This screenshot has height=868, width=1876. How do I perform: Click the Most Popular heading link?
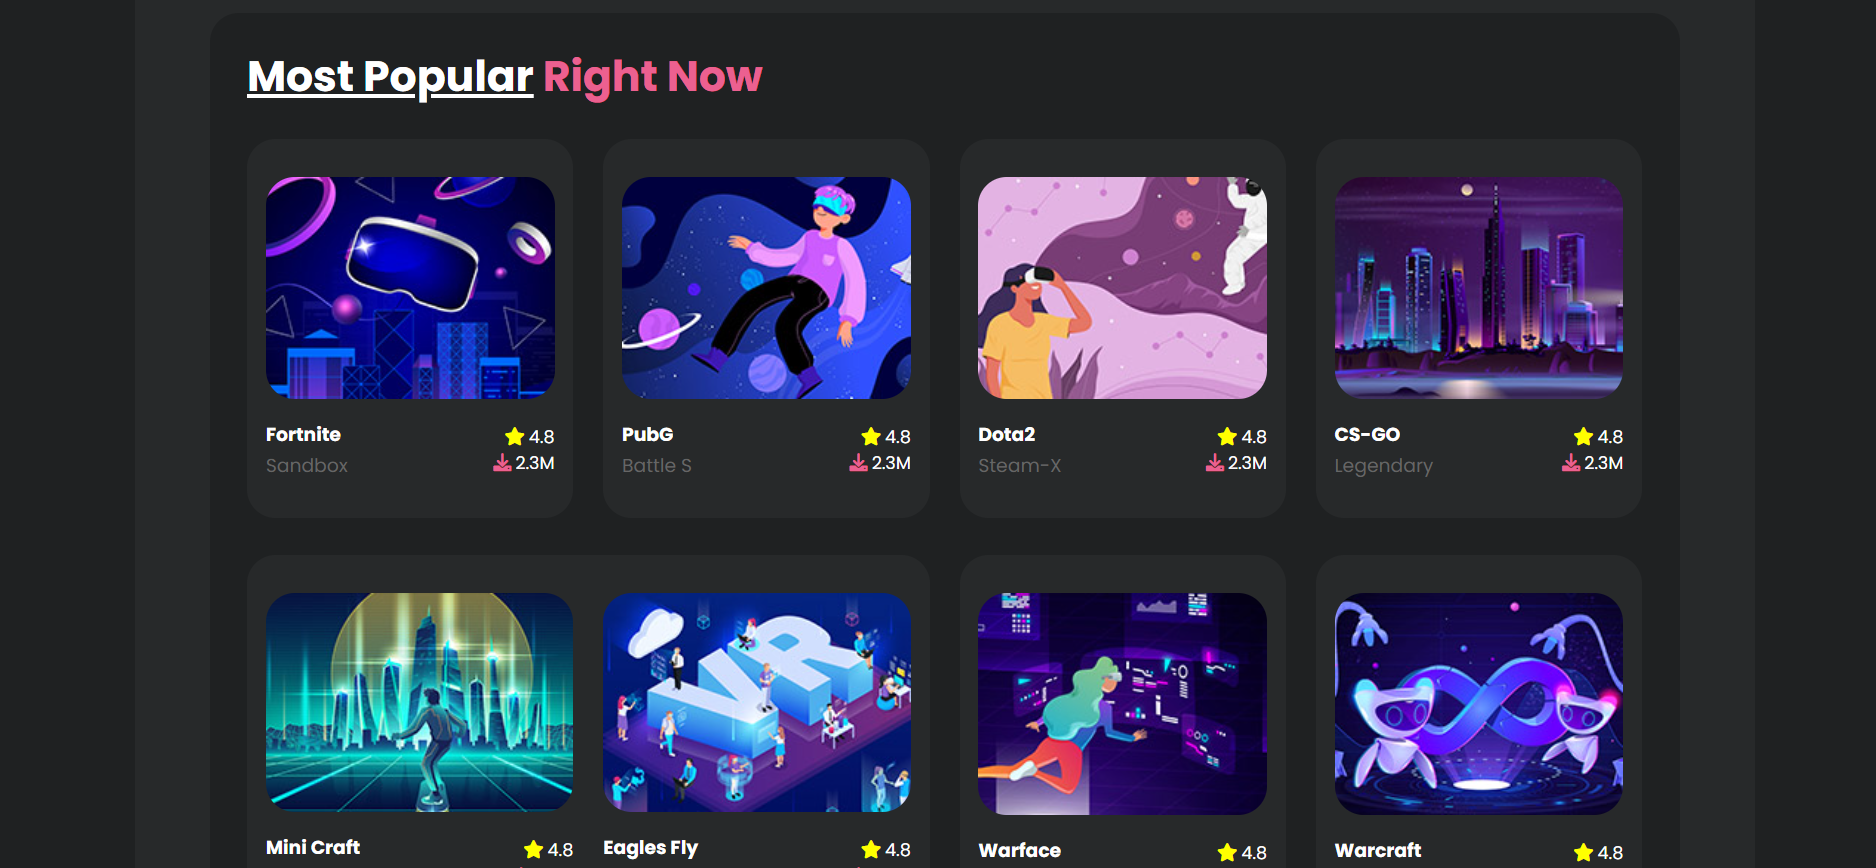pos(390,77)
